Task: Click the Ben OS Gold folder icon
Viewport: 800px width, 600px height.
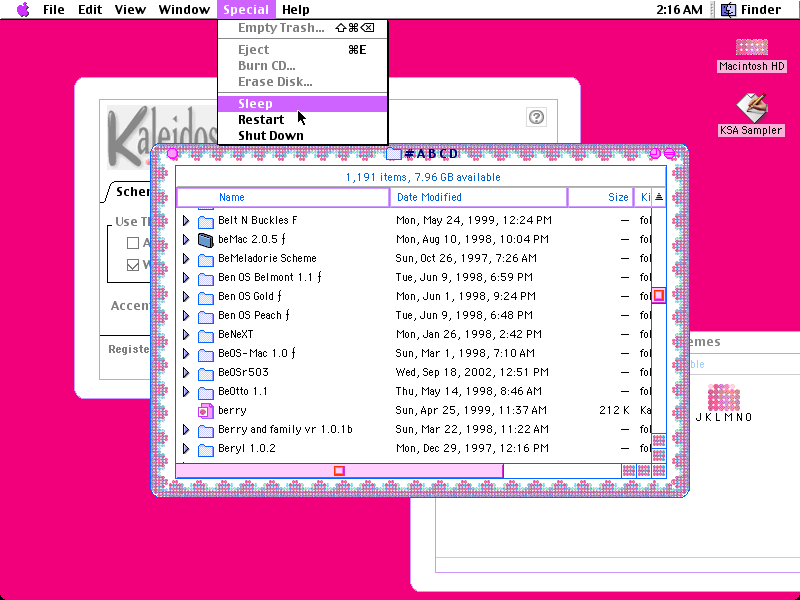Action: pyautogui.click(x=206, y=297)
